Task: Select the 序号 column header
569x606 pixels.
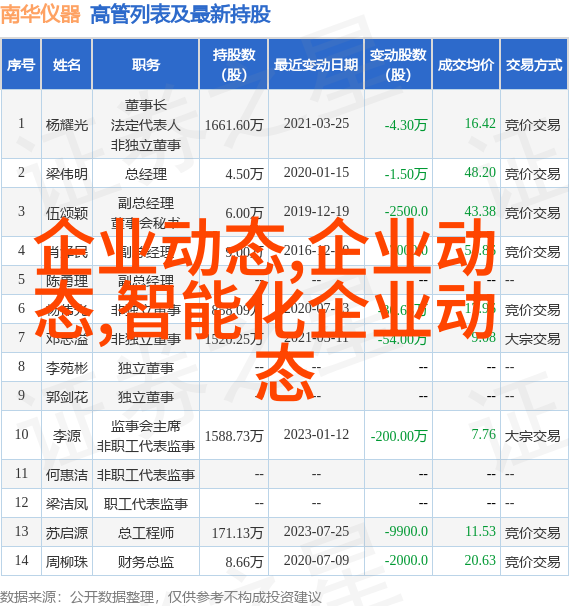Action: [x=21, y=64]
